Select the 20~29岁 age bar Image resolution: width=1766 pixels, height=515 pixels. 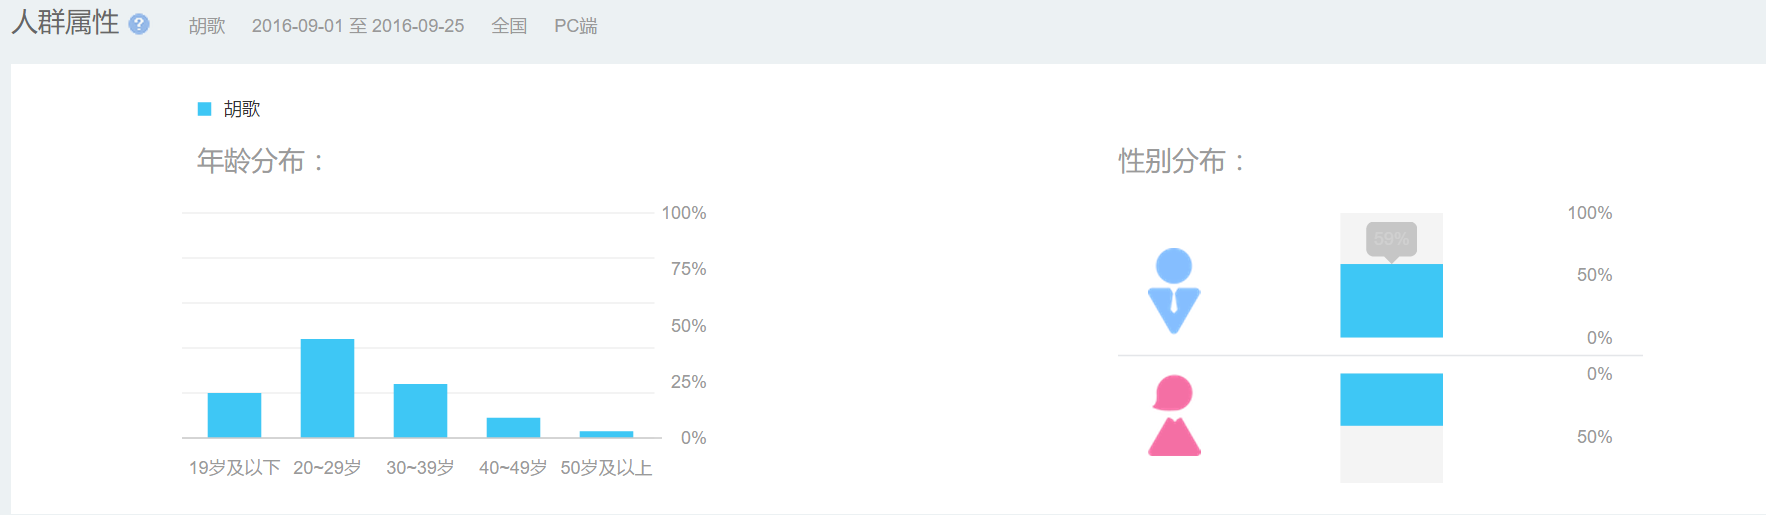[327, 388]
